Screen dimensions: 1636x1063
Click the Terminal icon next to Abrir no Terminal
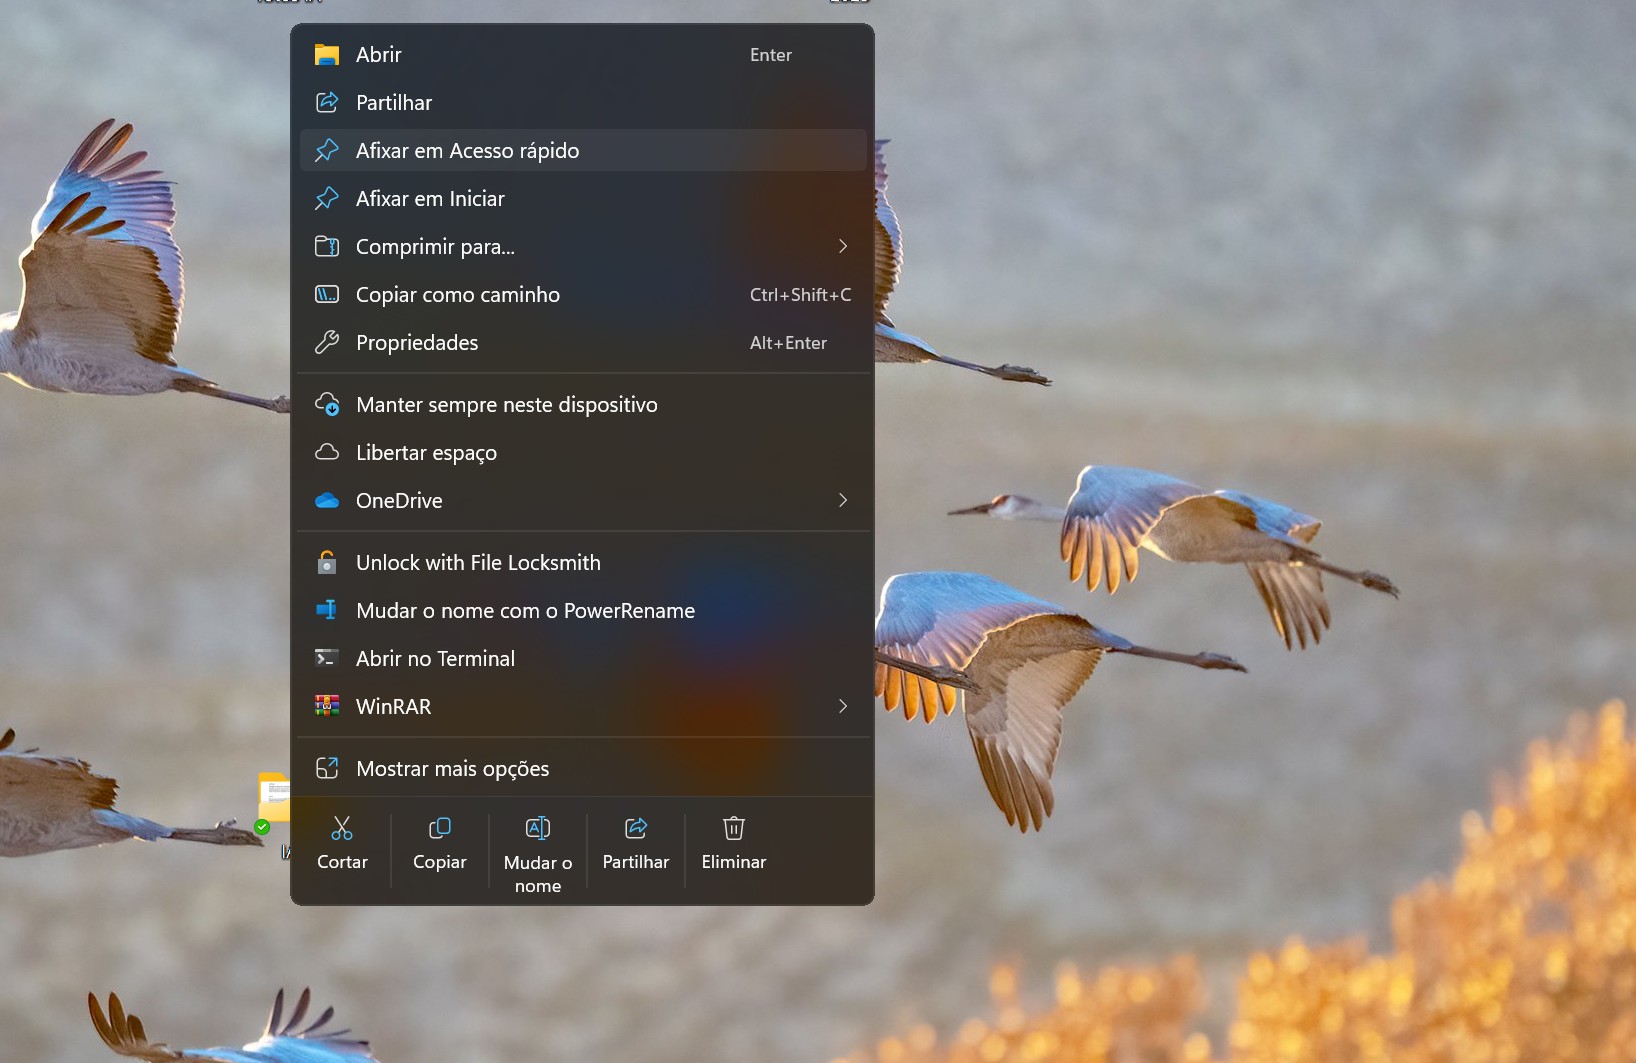click(327, 658)
